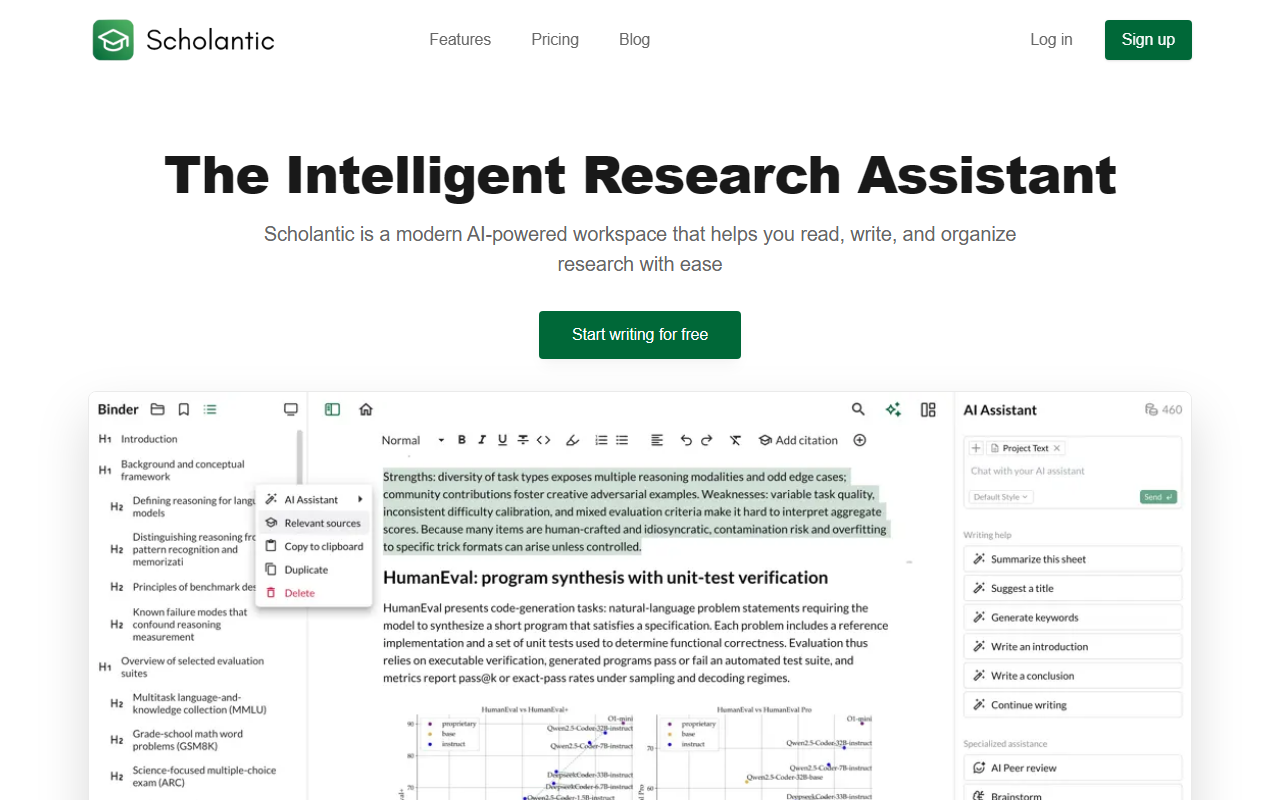1280x800 pixels.
Task: Click AI Peer review
Action: tap(1073, 768)
